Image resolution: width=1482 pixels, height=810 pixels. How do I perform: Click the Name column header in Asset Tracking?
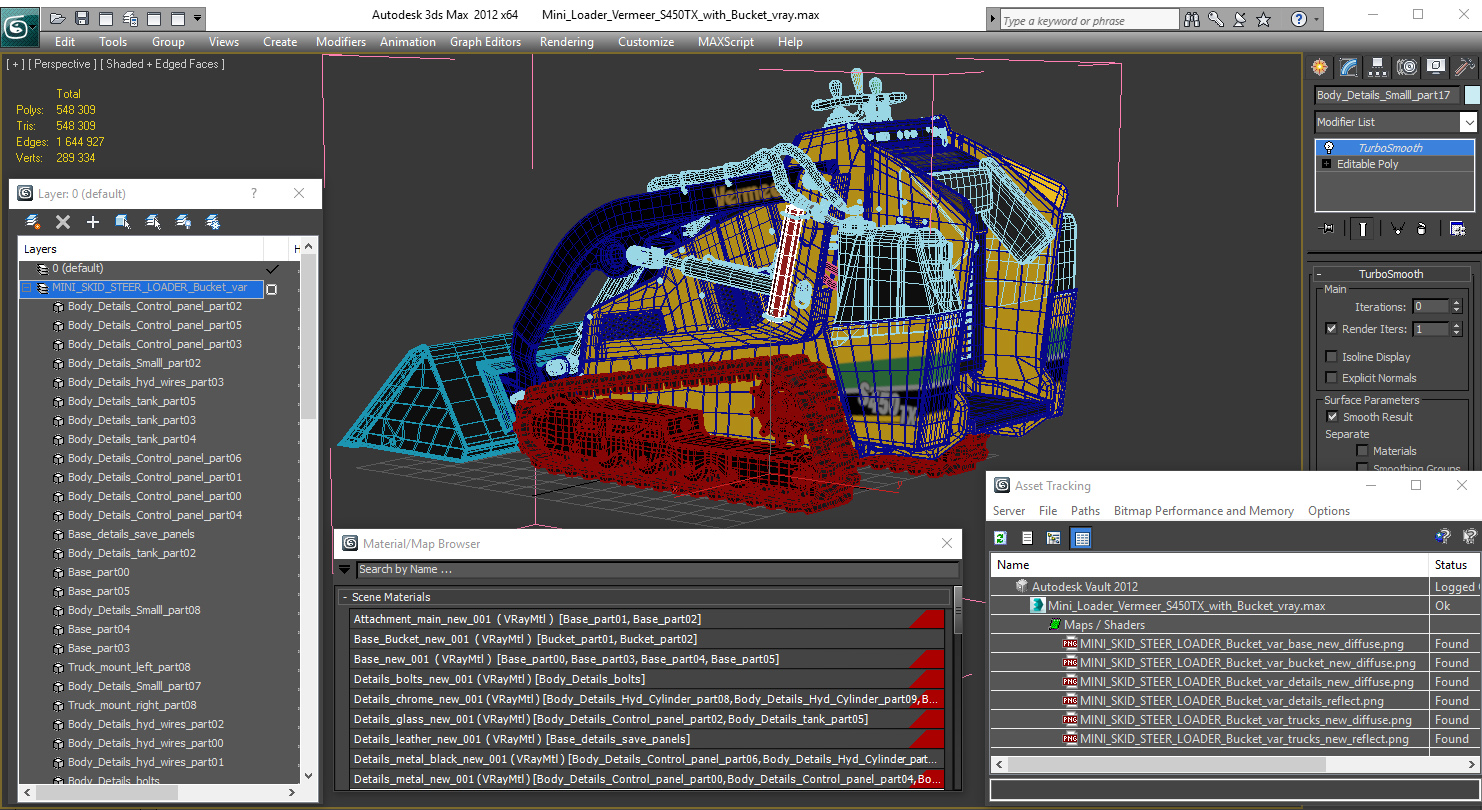pos(1210,565)
